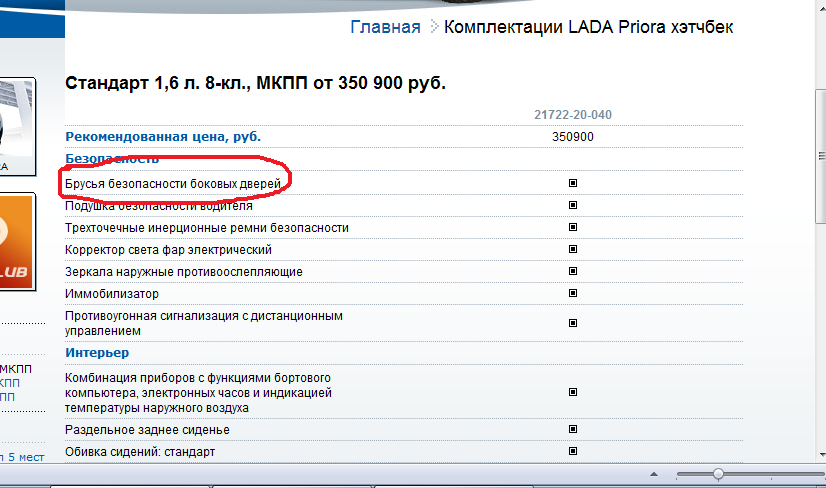Click mark icon for Подушка безопасности водителя
Image resolution: width=826 pixels, height=488 pixels.
coord(573,205)
